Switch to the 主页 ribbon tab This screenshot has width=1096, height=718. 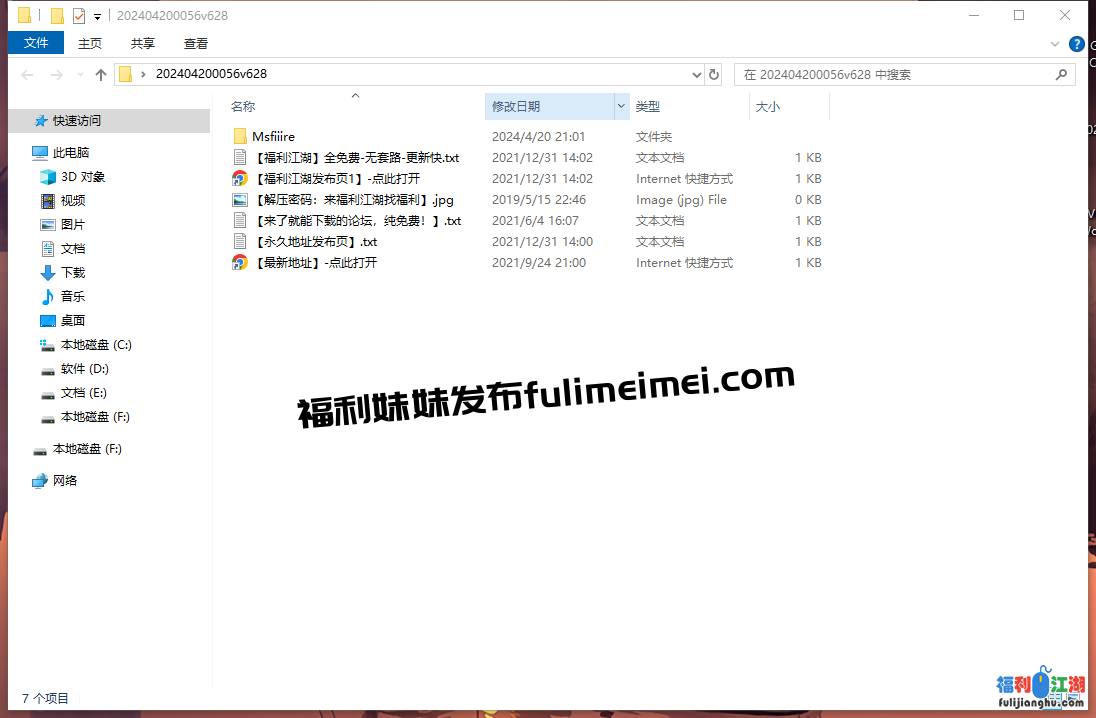pyautogui.click(x=89, y=43)
